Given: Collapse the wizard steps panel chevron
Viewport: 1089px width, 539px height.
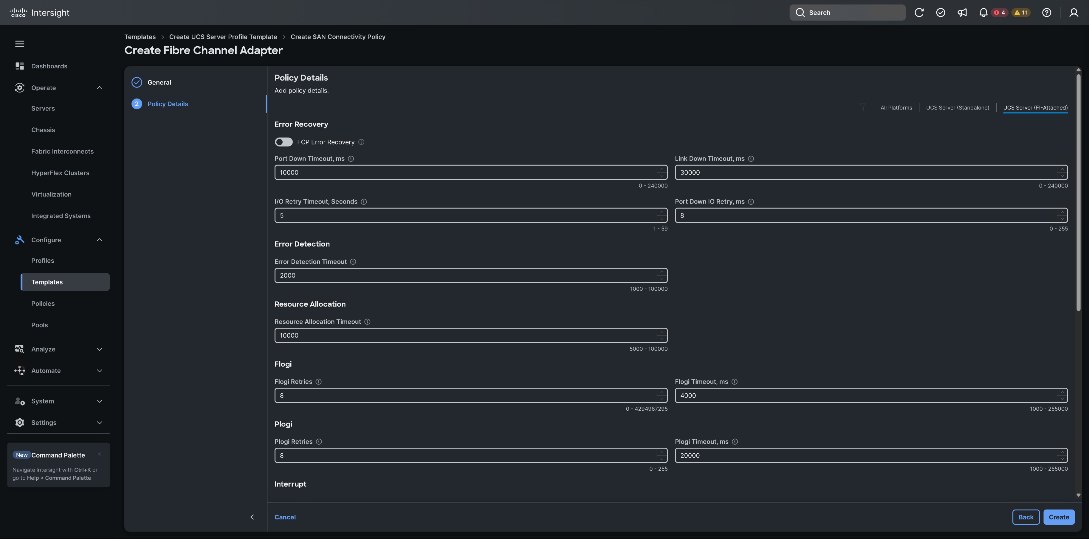Looking at the screenshot, I should click(x=252, y=517).
